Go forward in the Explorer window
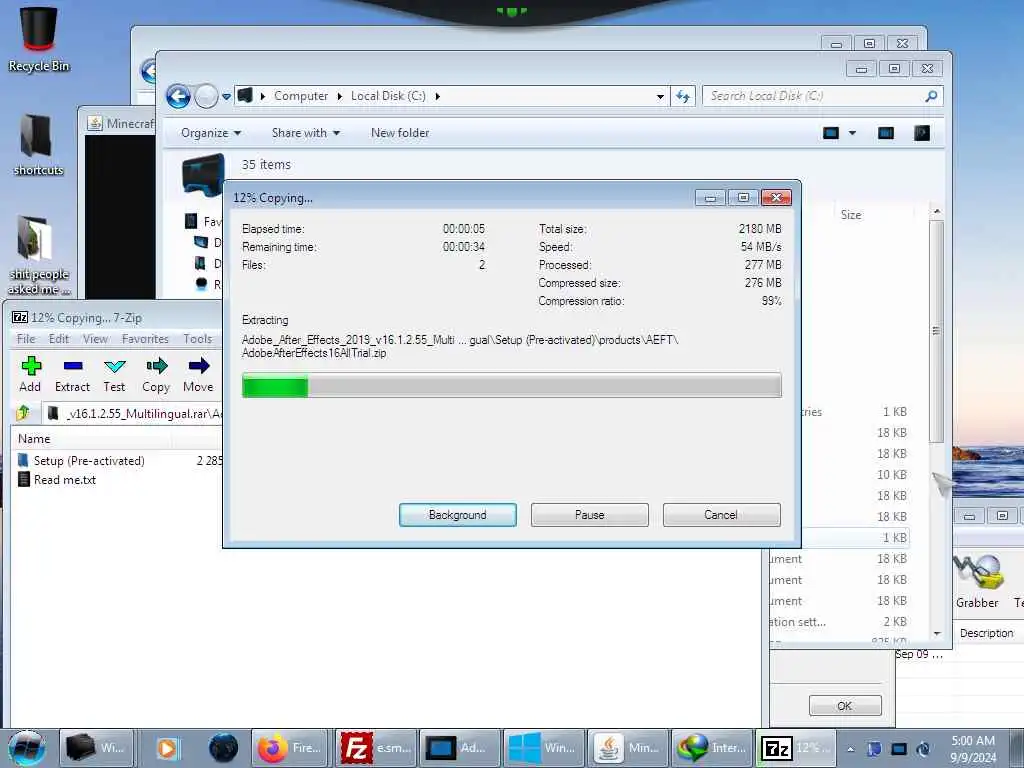 206,96
